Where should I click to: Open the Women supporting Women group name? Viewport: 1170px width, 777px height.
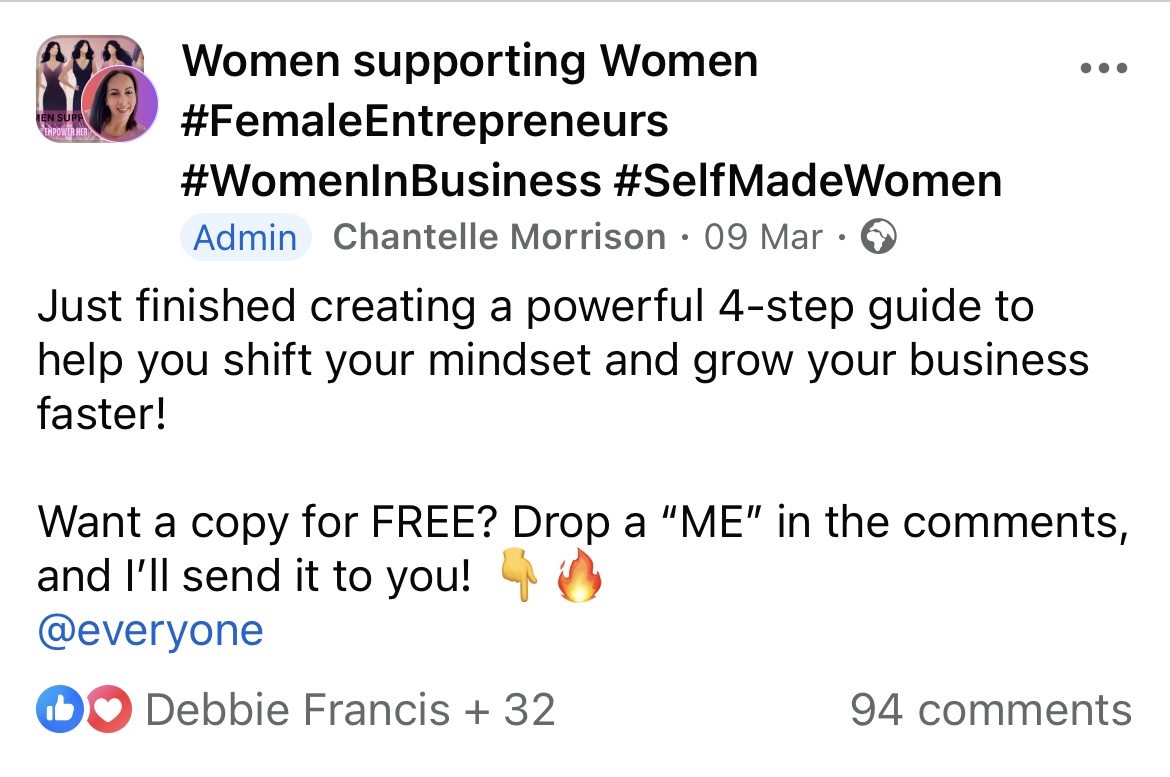click(x=469, y=62)
